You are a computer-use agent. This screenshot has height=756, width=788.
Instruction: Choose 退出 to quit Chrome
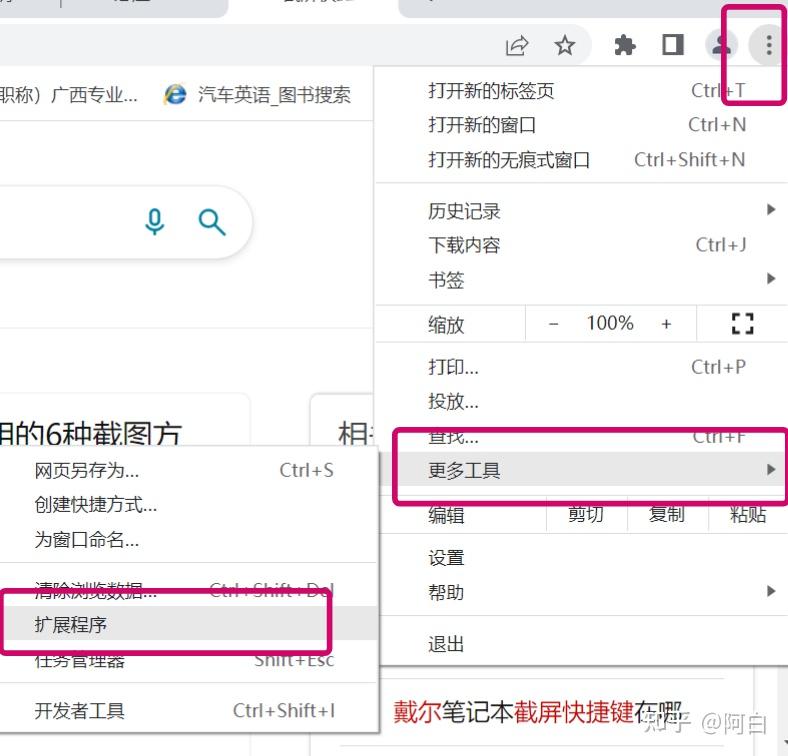581,644
